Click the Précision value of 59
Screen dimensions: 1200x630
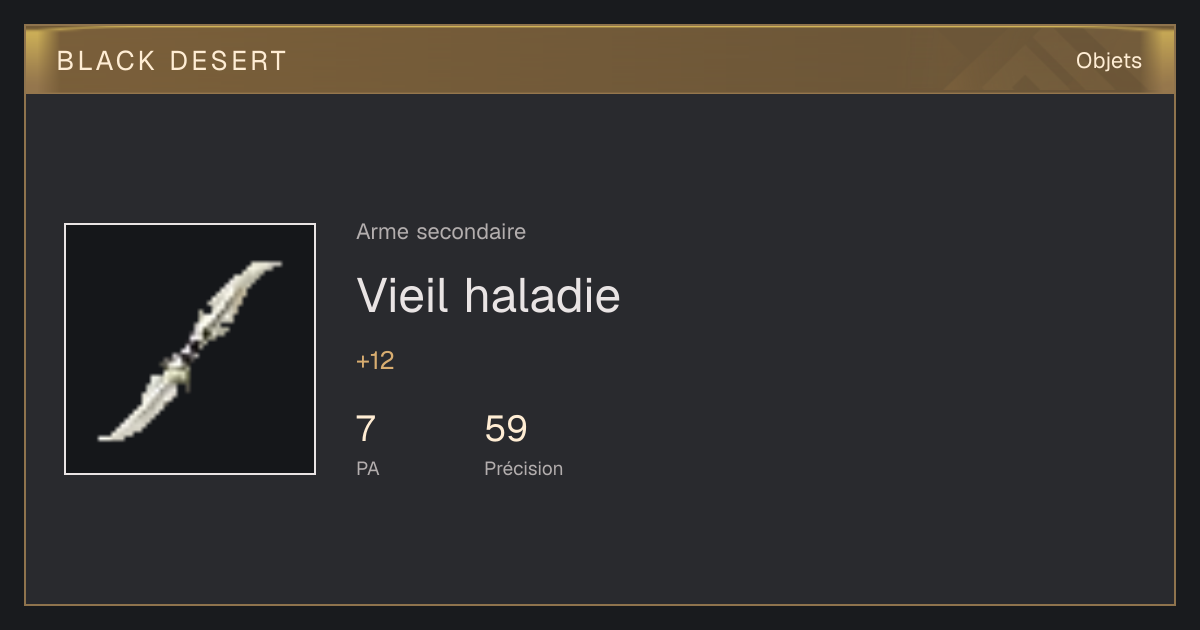point(506,429)
